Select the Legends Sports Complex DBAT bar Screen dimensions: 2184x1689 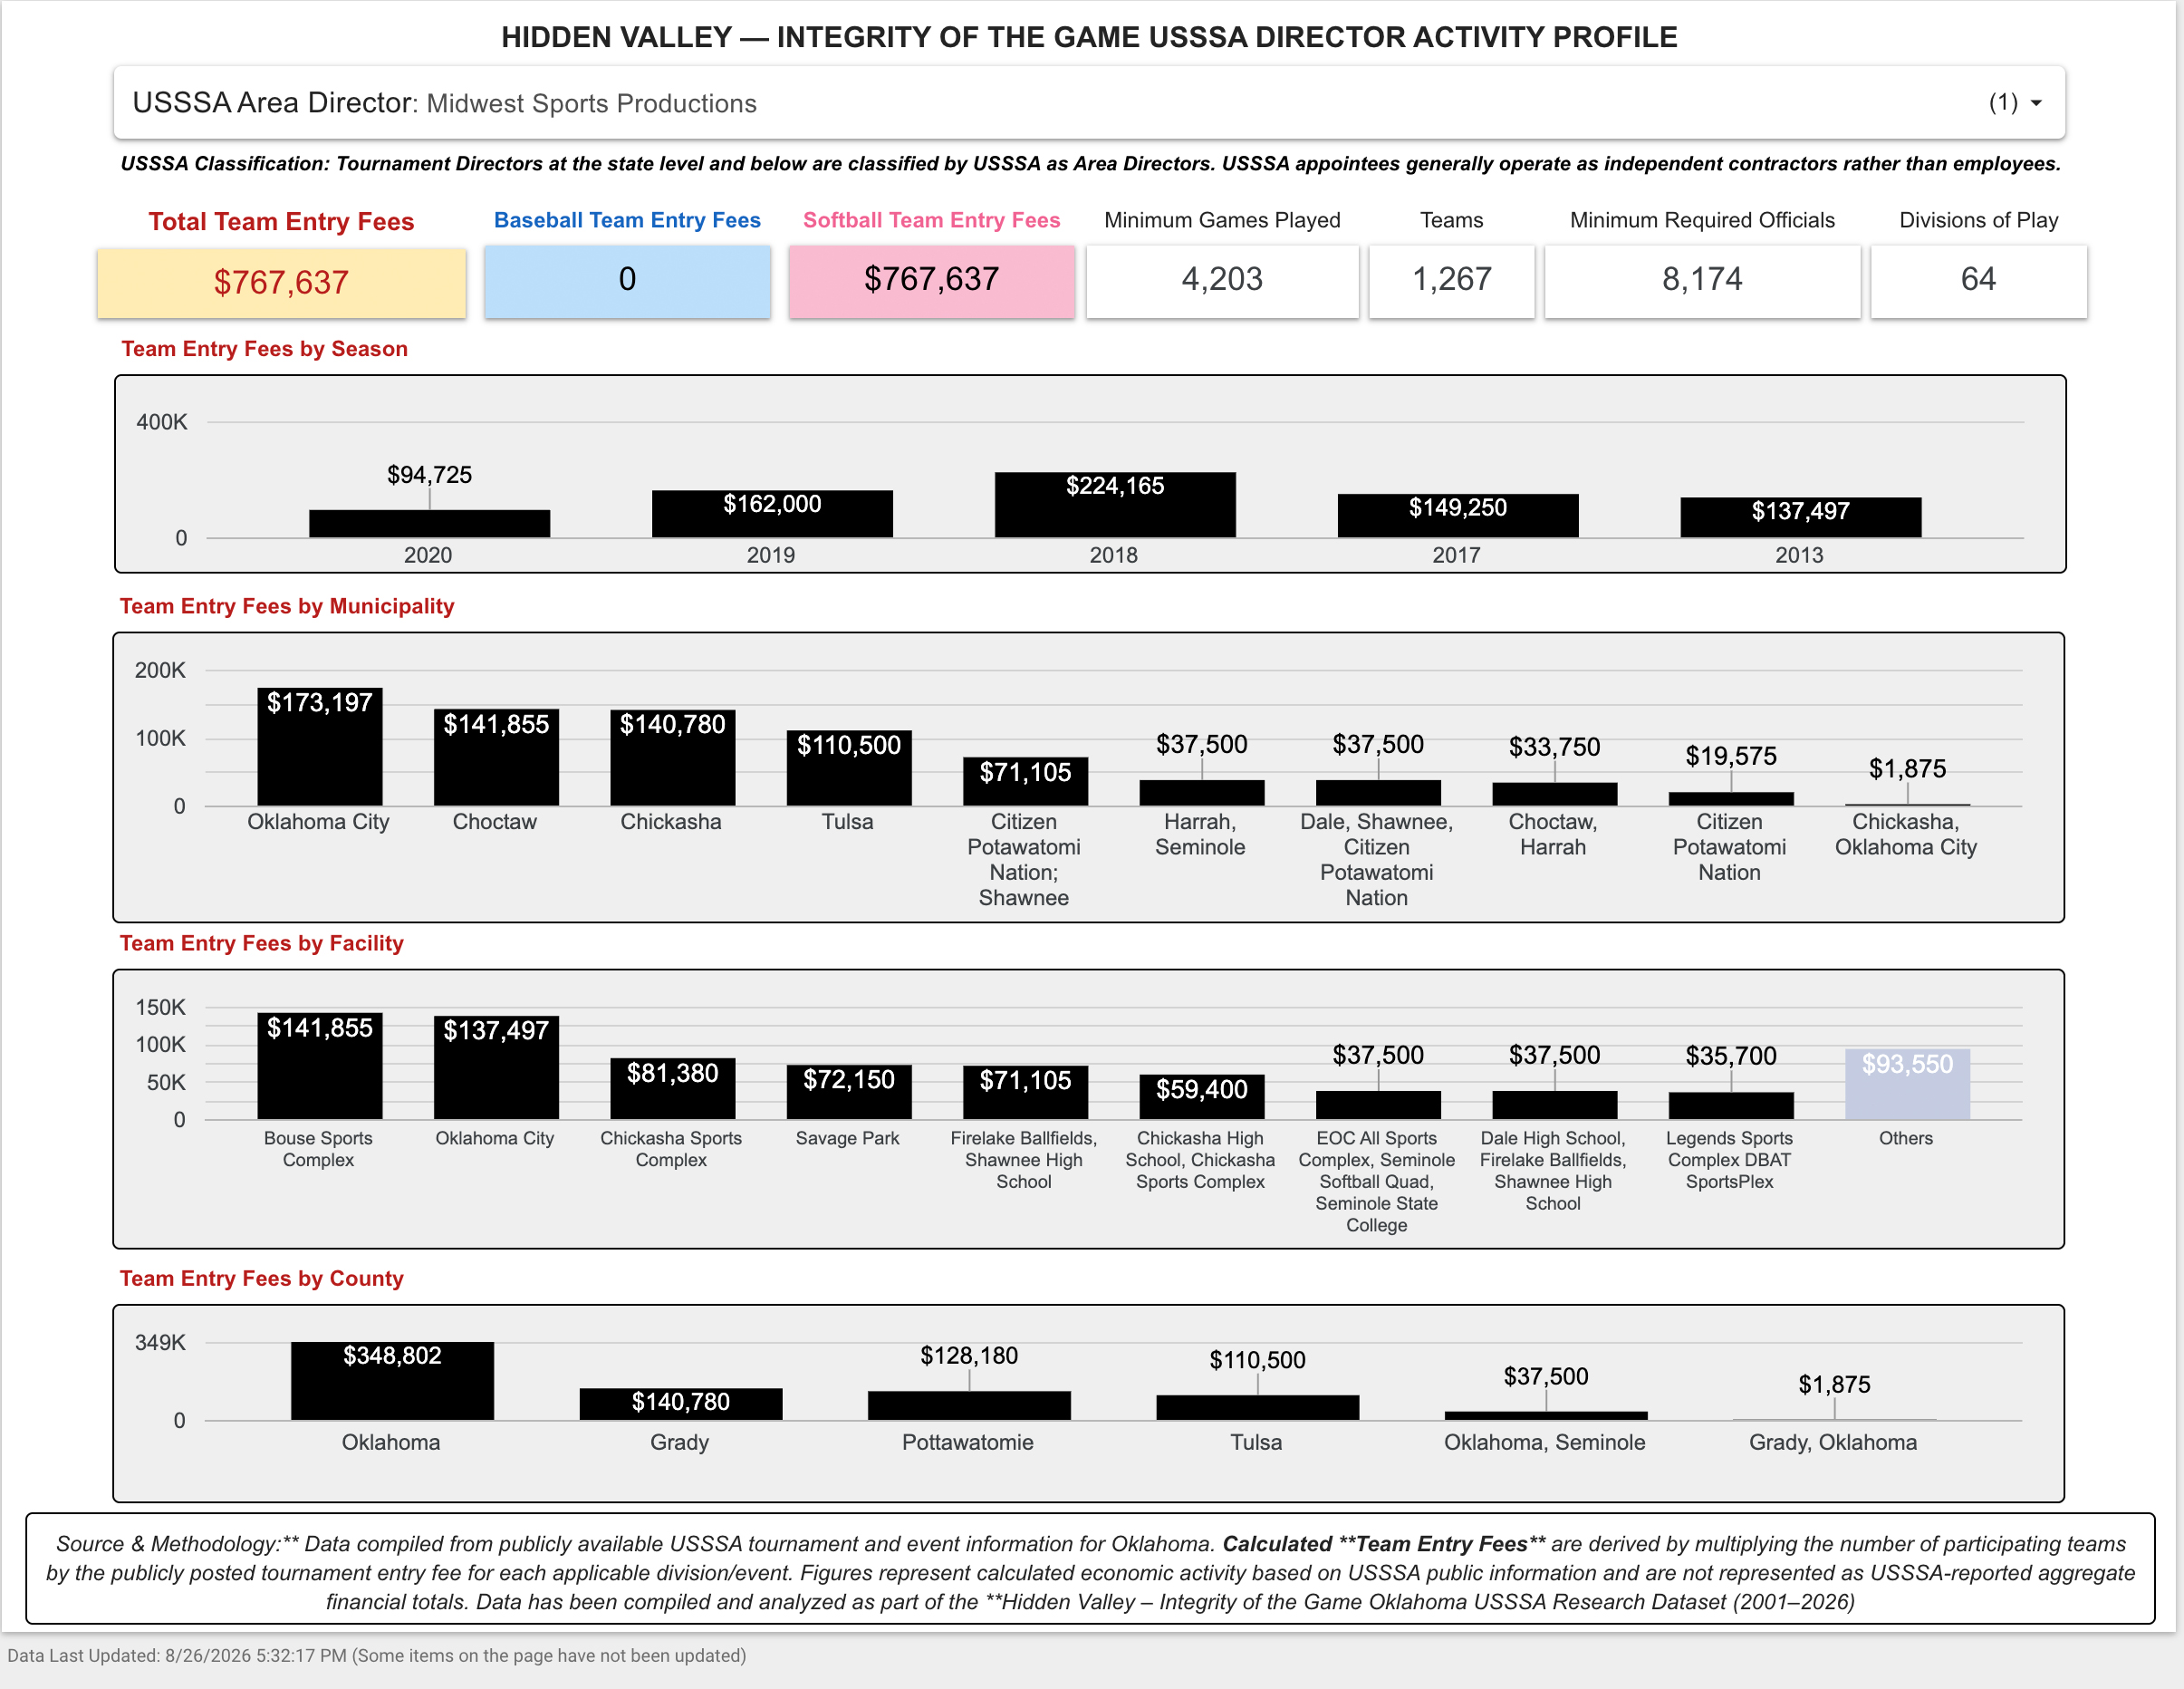[x=1731, y=1106]
